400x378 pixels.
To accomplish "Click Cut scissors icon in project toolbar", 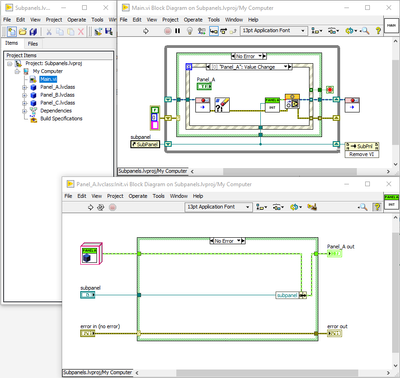I will click(49, 32).
